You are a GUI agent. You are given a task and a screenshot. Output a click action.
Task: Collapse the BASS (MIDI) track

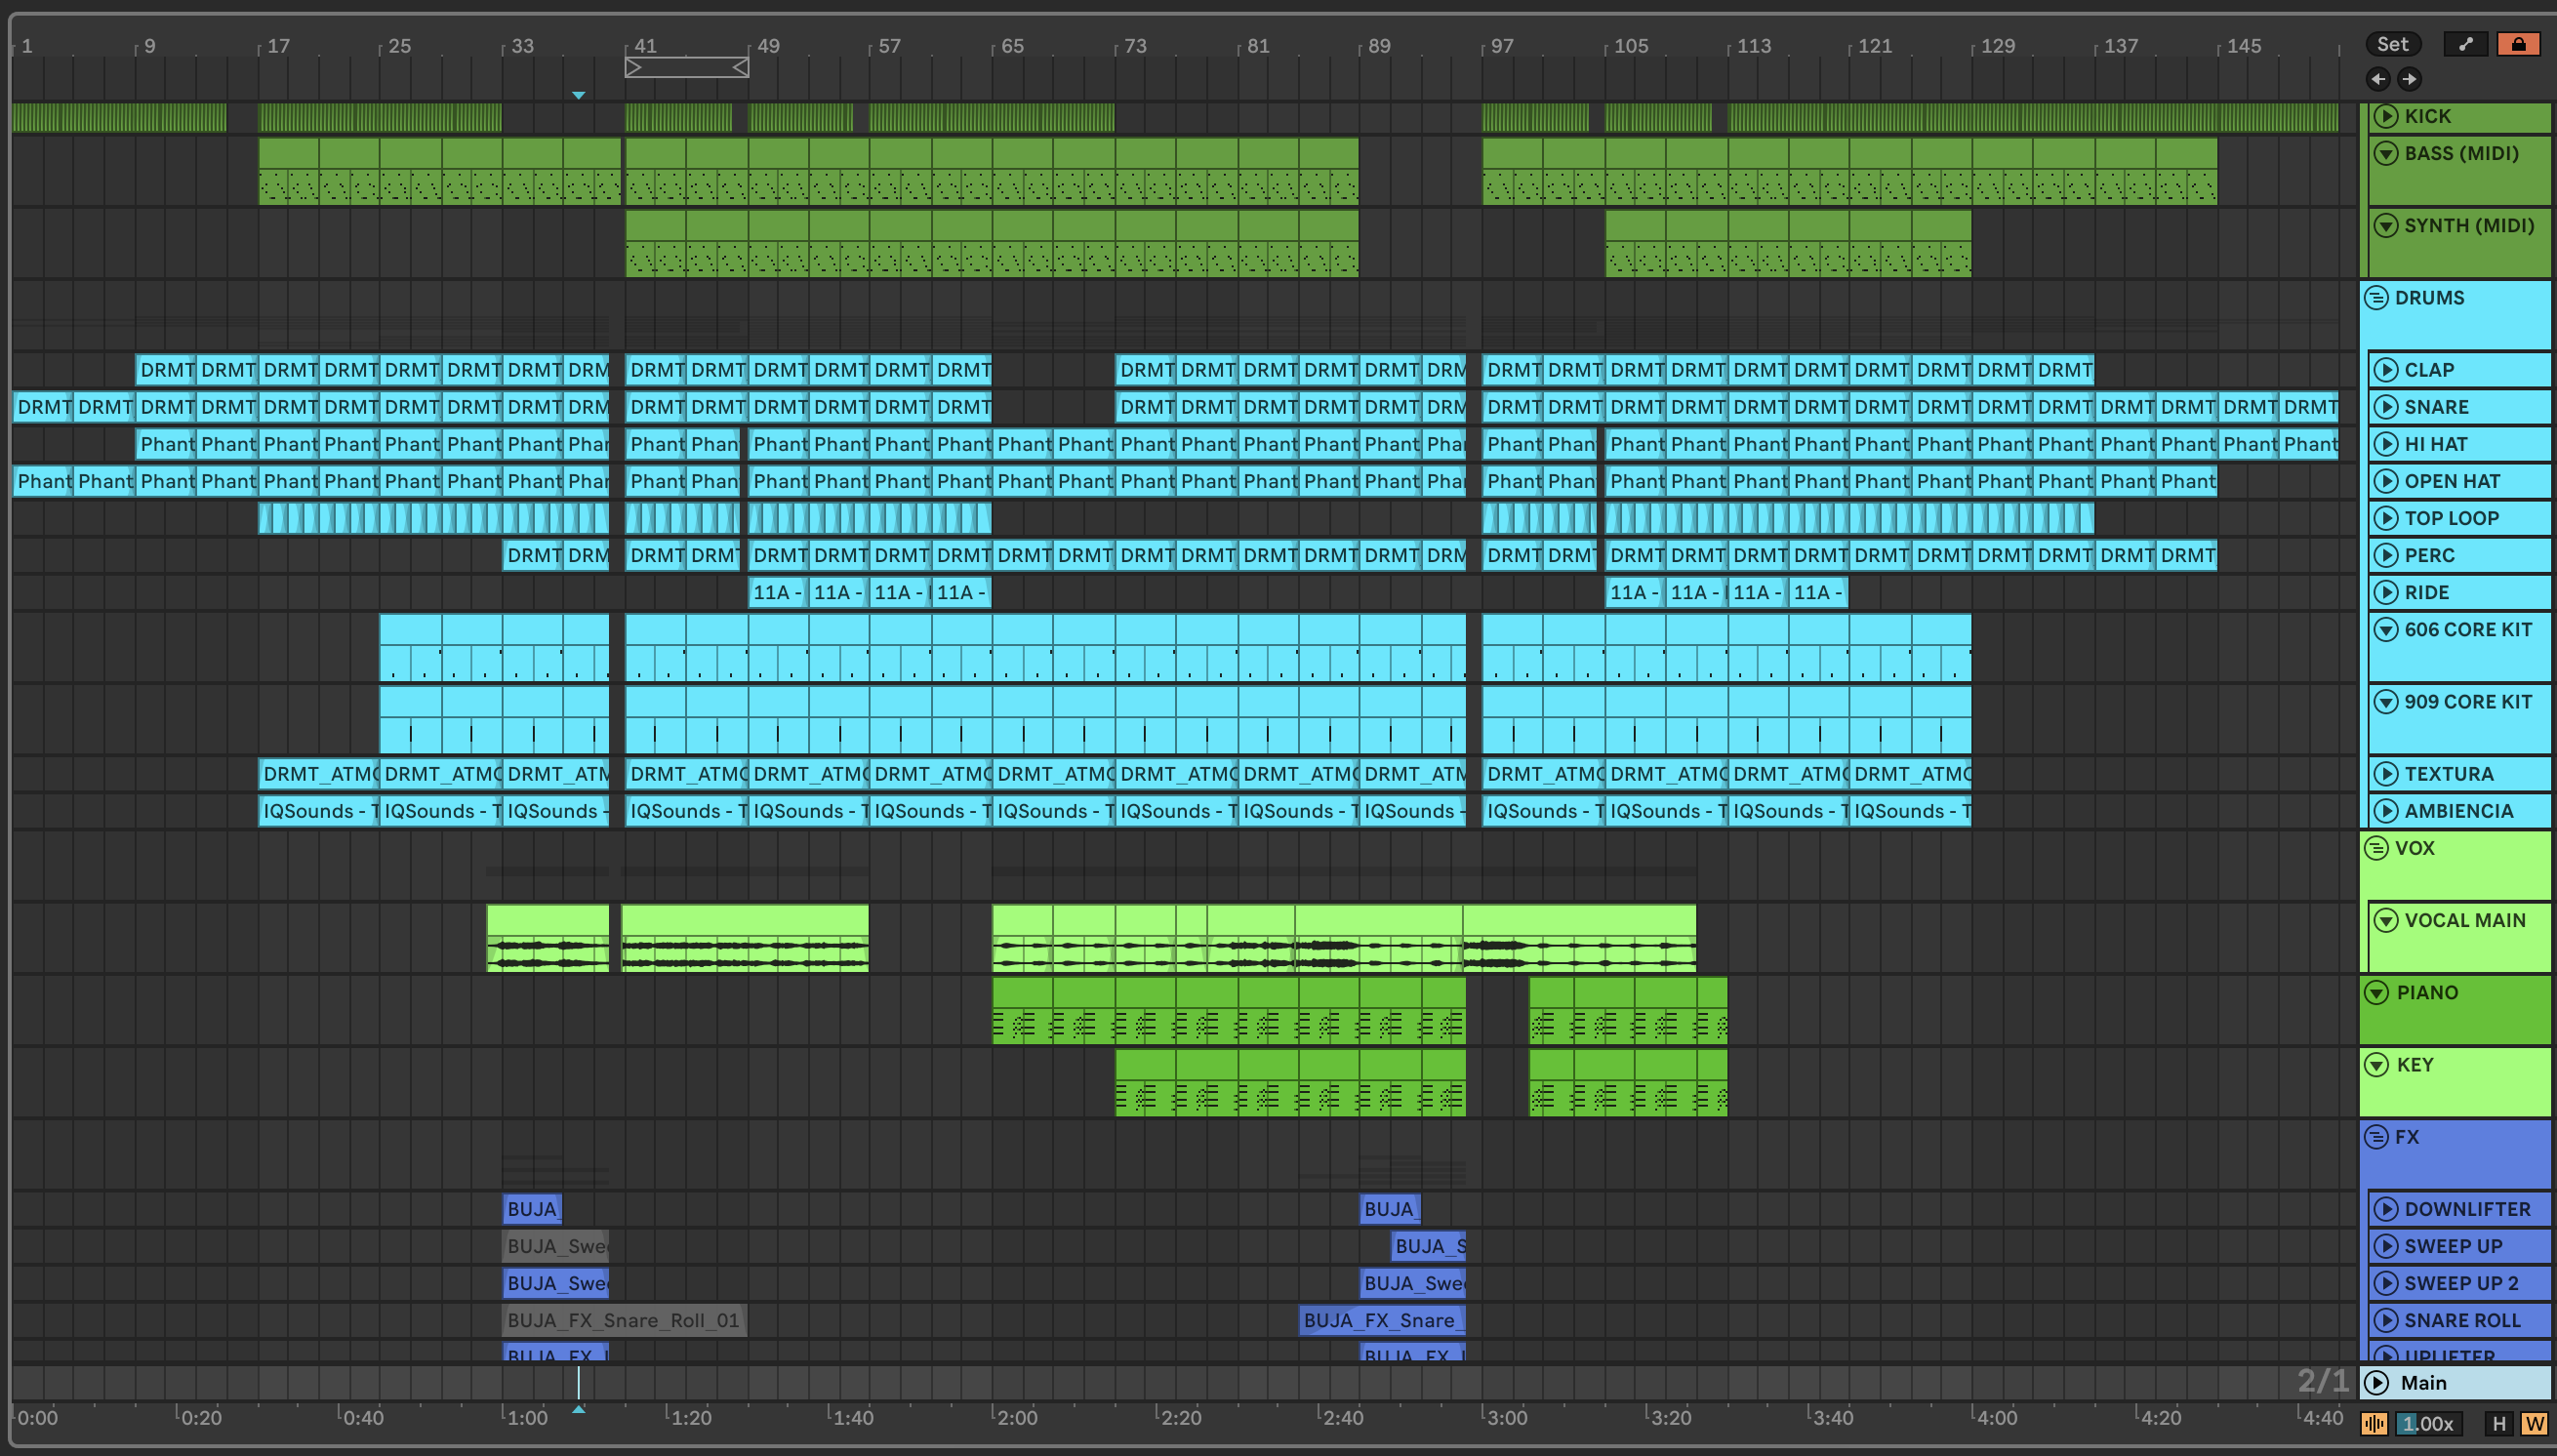pyautogui.click(x=2386, y=153)
